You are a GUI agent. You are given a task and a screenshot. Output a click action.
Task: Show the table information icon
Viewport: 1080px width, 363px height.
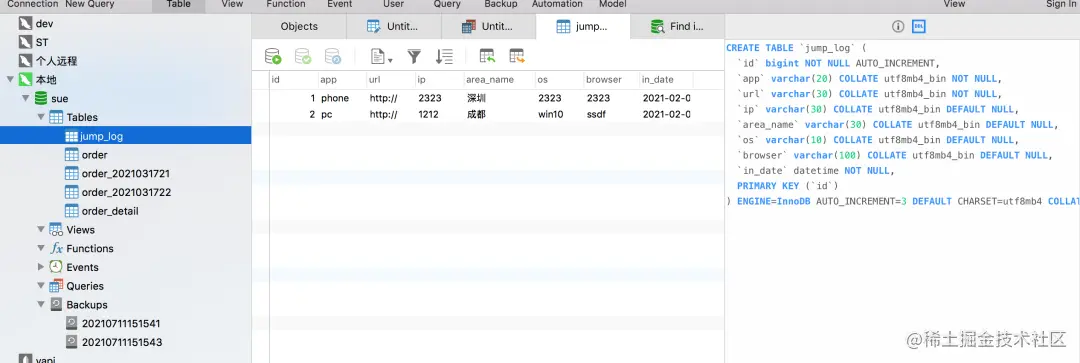pyautogui.click(x=898, y=27)
